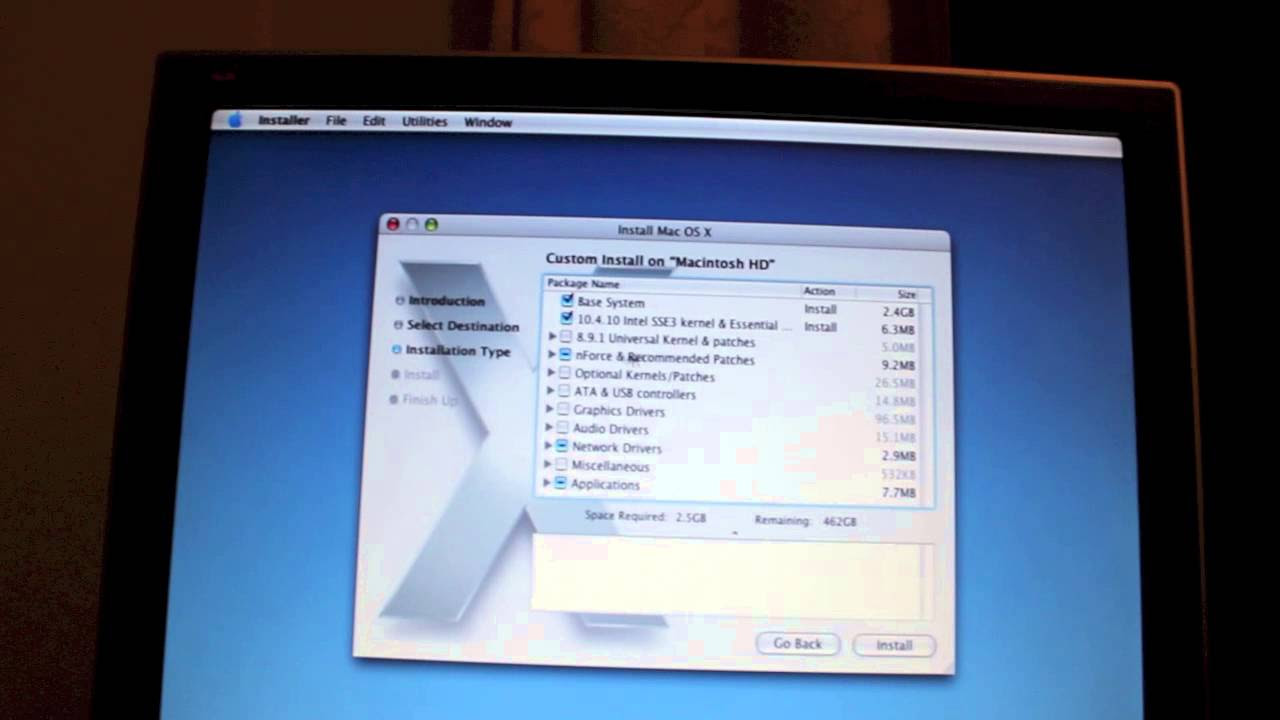1280x720 pixels.
Task: Check Audio Drivers checkbox
Action: click(563, 427)
